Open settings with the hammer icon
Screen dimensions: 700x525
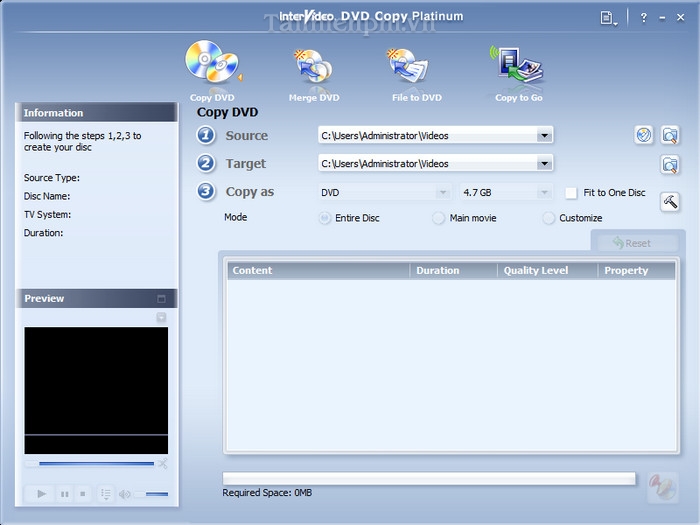670,201
